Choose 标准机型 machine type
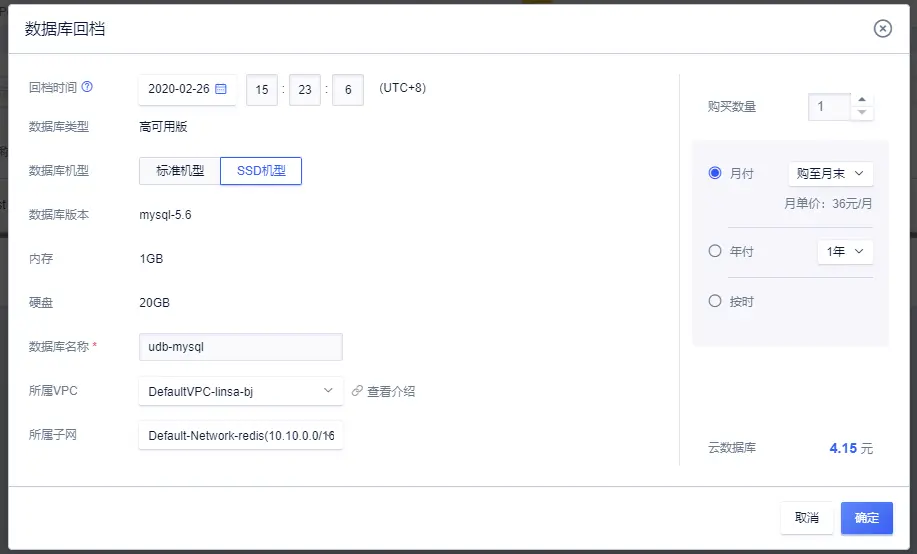Image resolution: width=917 pixels, height=554 pixels. click(180, 171)
